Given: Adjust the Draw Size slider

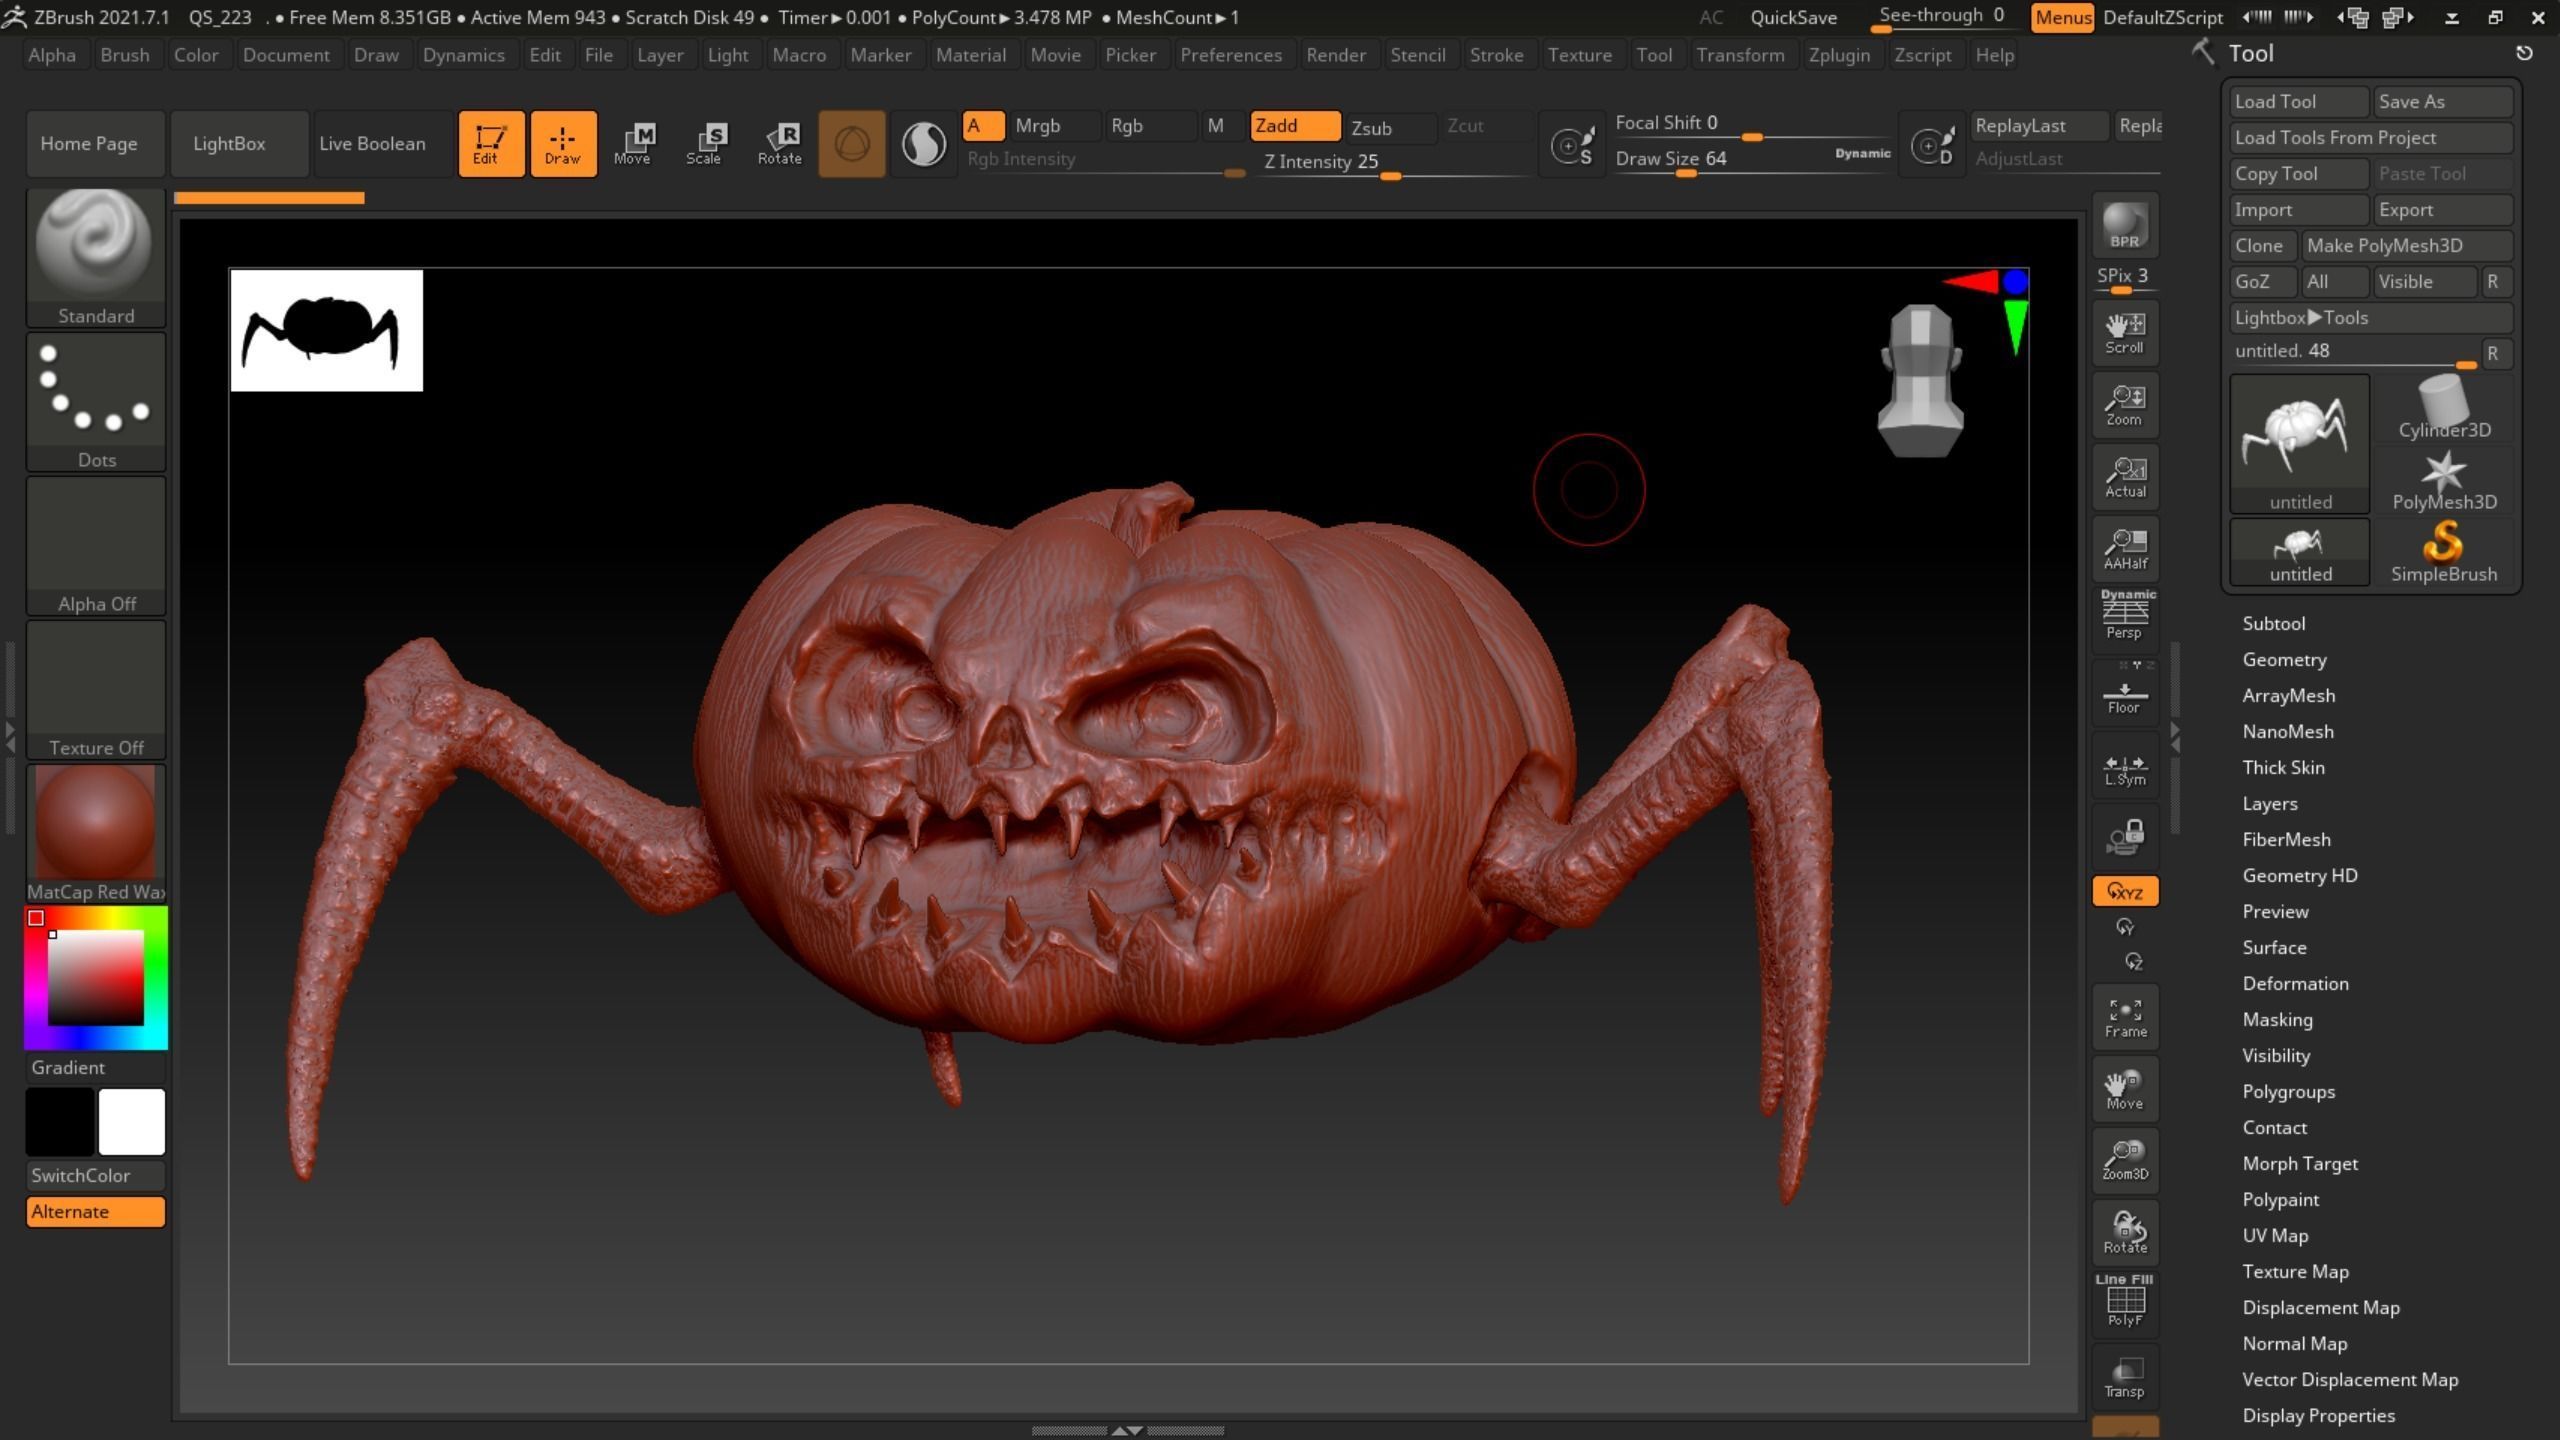Looking at the screenshot, I should [1752, 159].
